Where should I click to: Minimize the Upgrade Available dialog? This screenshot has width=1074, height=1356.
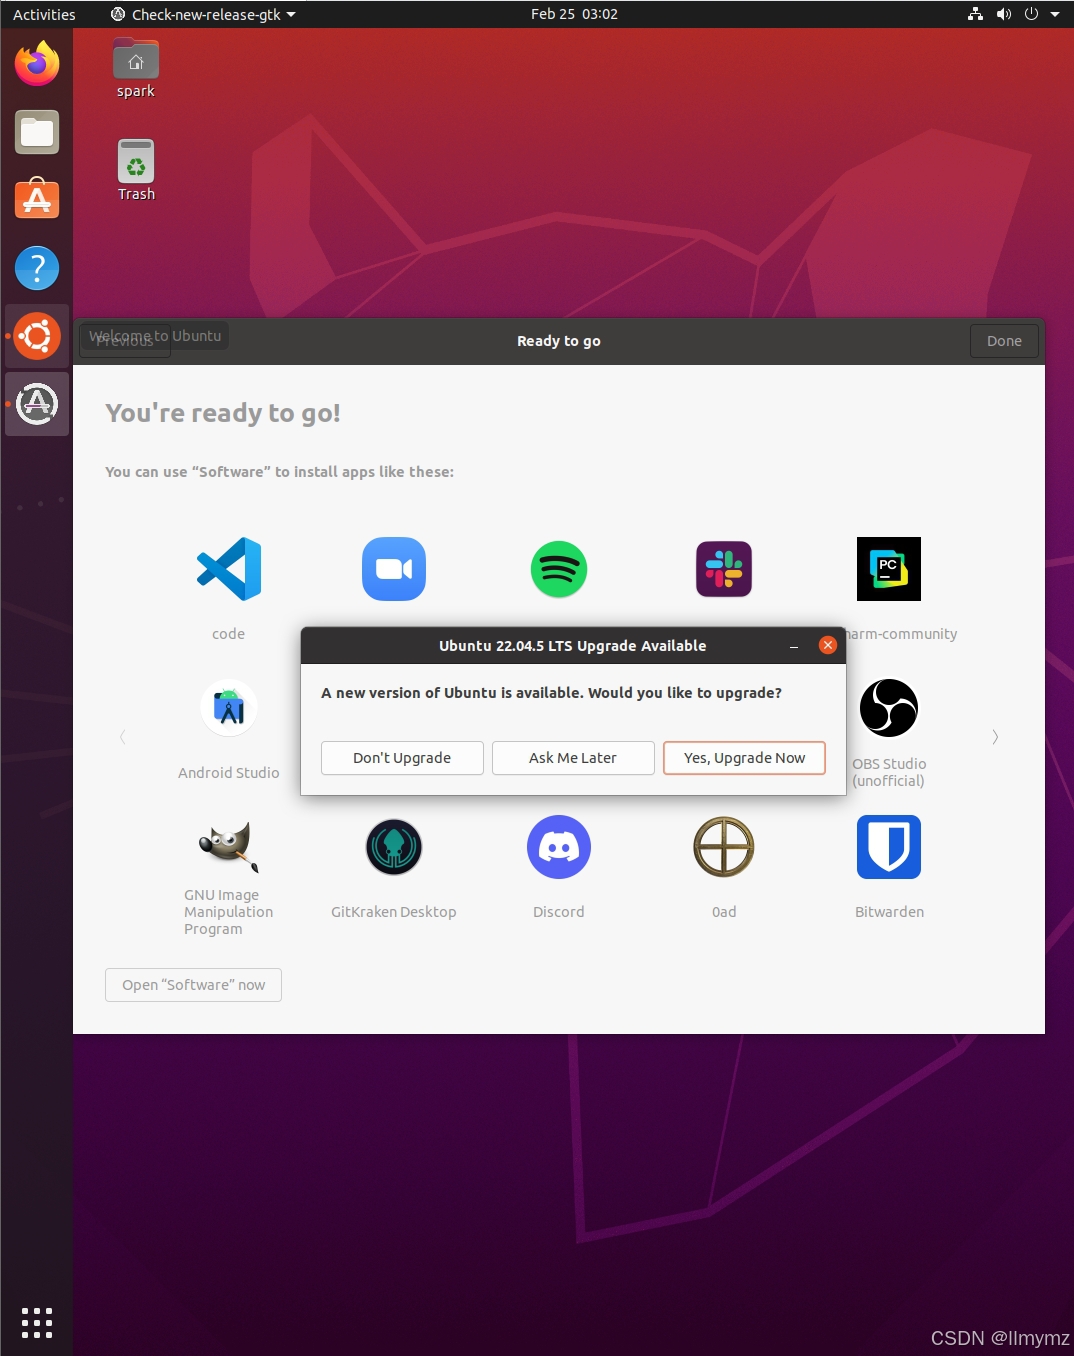click(794, 646)
